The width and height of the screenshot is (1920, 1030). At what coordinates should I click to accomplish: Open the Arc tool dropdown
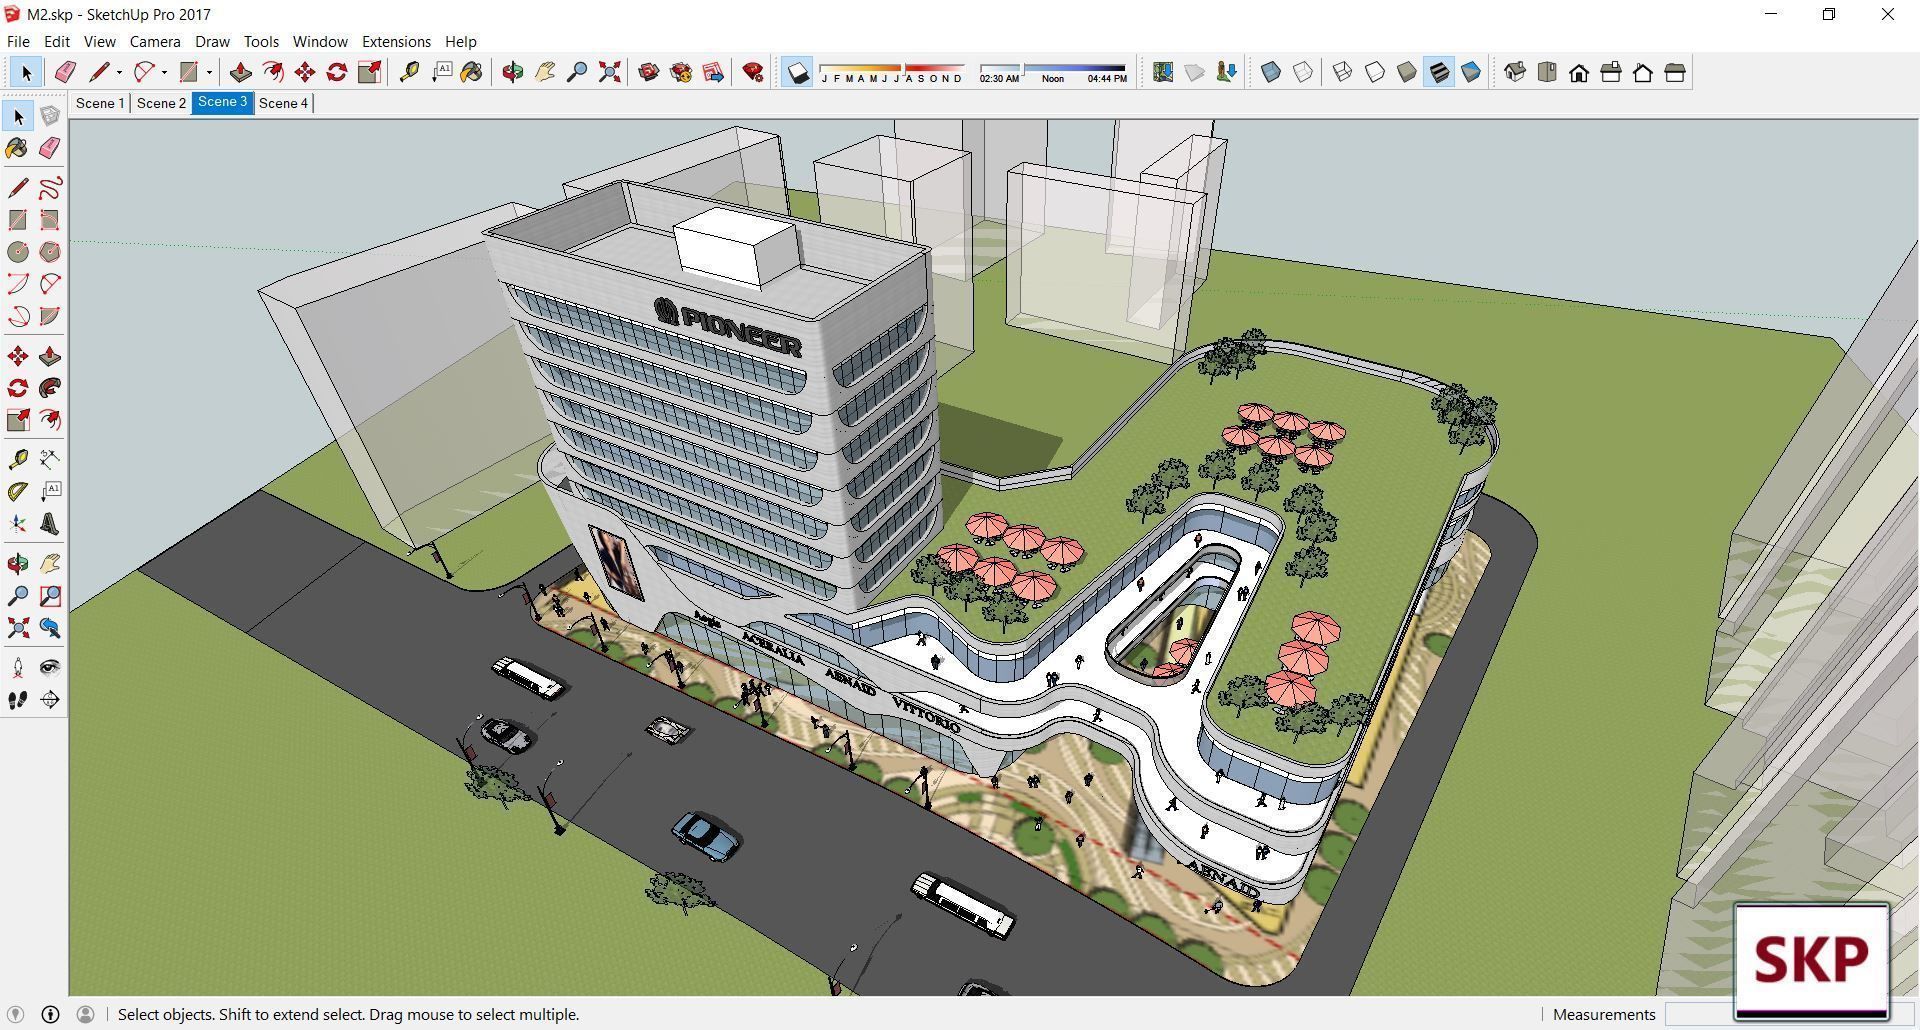pyautogui.click(x=164, y=72)
